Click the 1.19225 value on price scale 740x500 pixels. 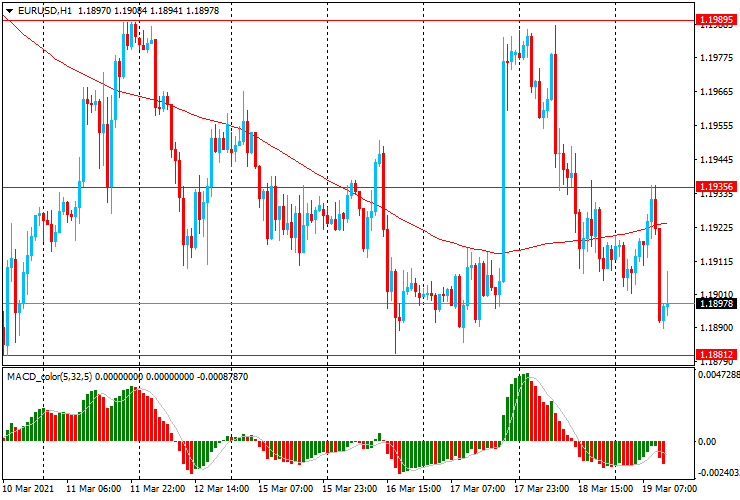click(x=716, y=228)
